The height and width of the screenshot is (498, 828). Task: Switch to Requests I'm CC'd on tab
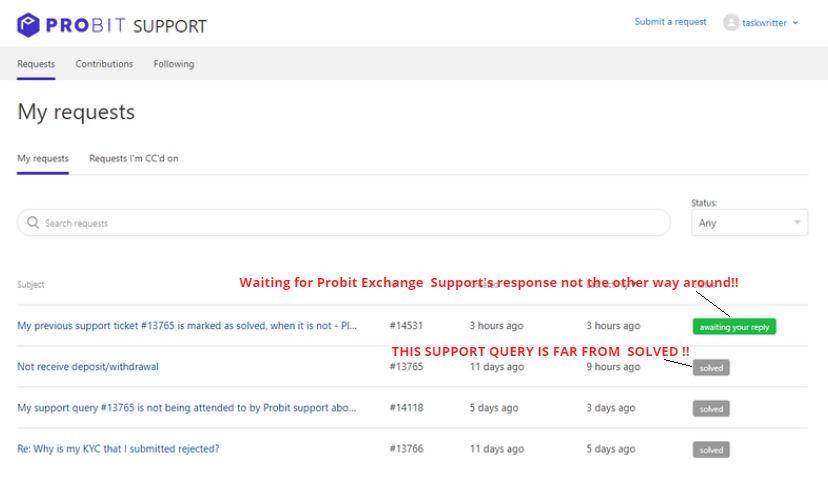tap(134, 158)
